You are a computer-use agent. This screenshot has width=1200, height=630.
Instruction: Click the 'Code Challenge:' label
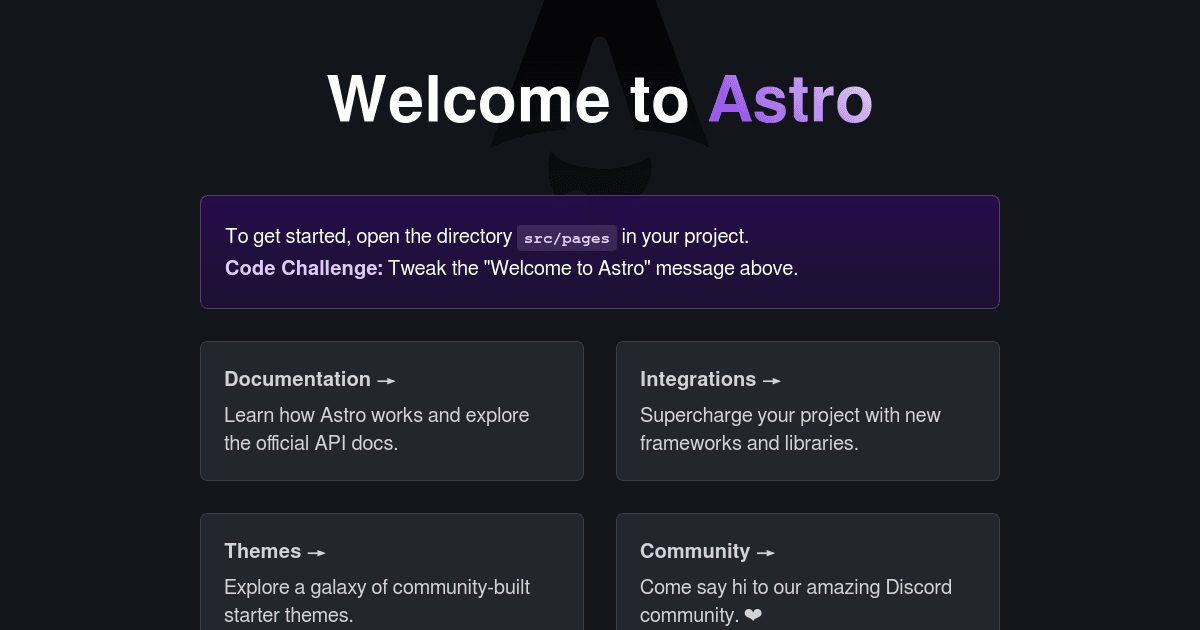303,268
